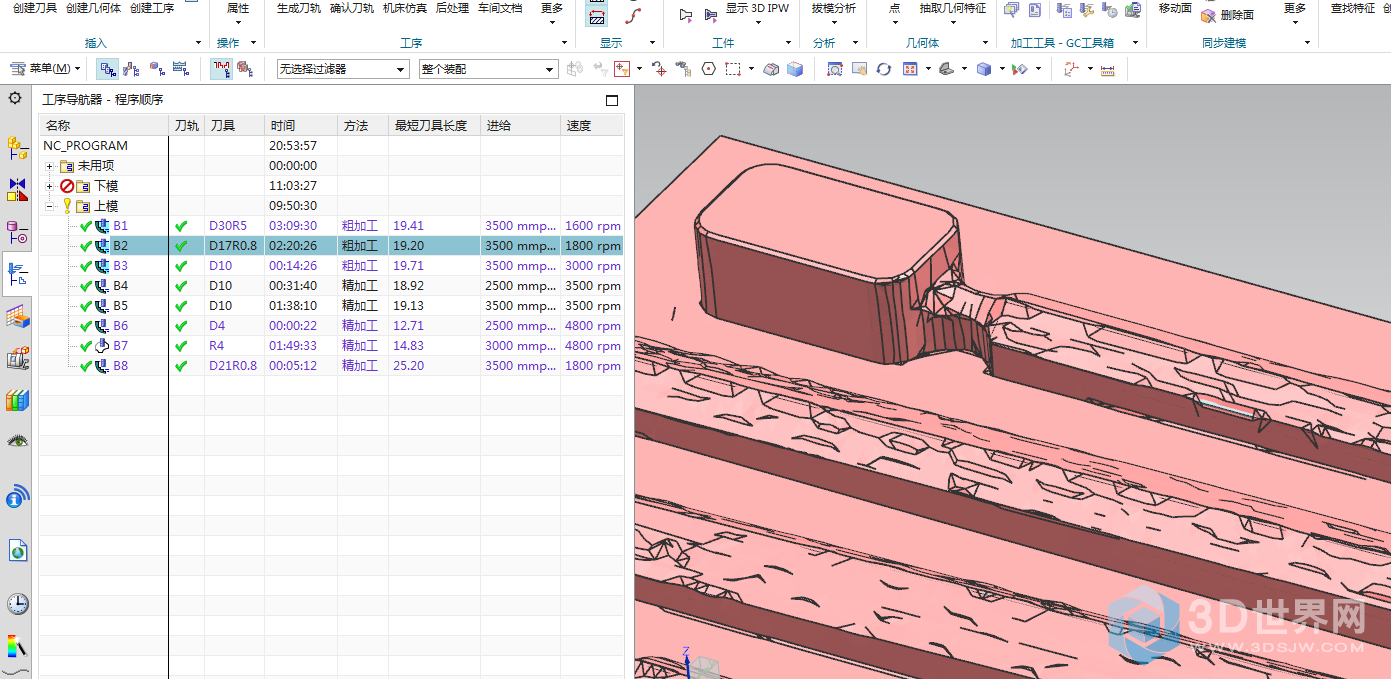
Task: Open the 无选择过滤器 filter dropdown
Action: [343, 69]
